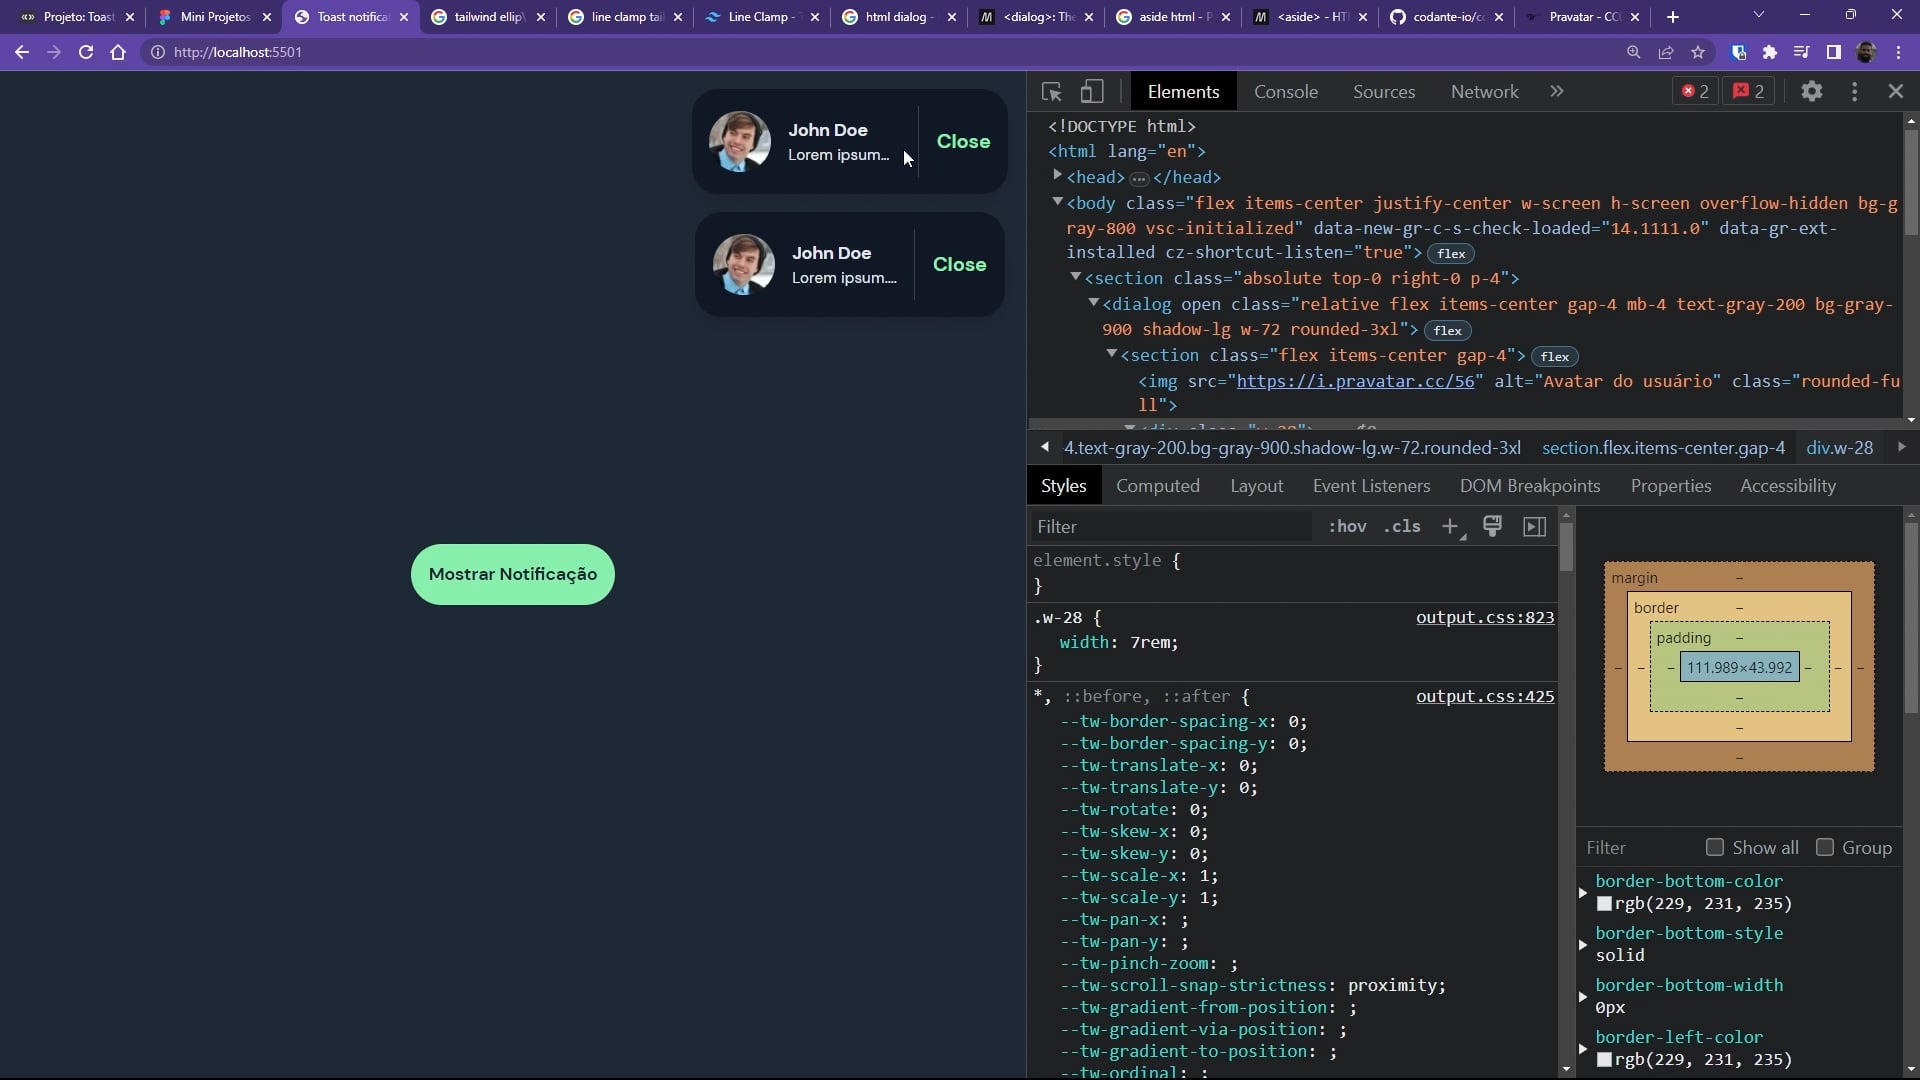Click the Mostrar Notificação button

coord(512,574)
